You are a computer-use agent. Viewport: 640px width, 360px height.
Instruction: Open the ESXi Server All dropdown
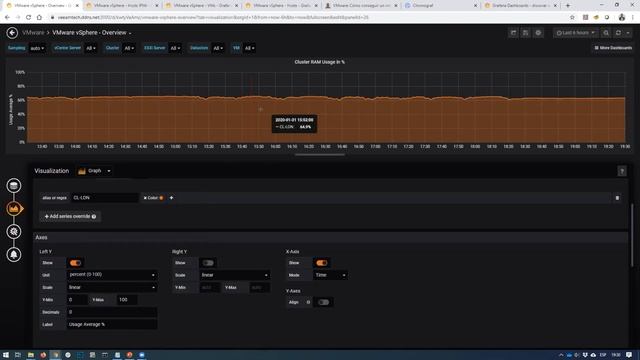pyautogui.click(x=175, y=48)
